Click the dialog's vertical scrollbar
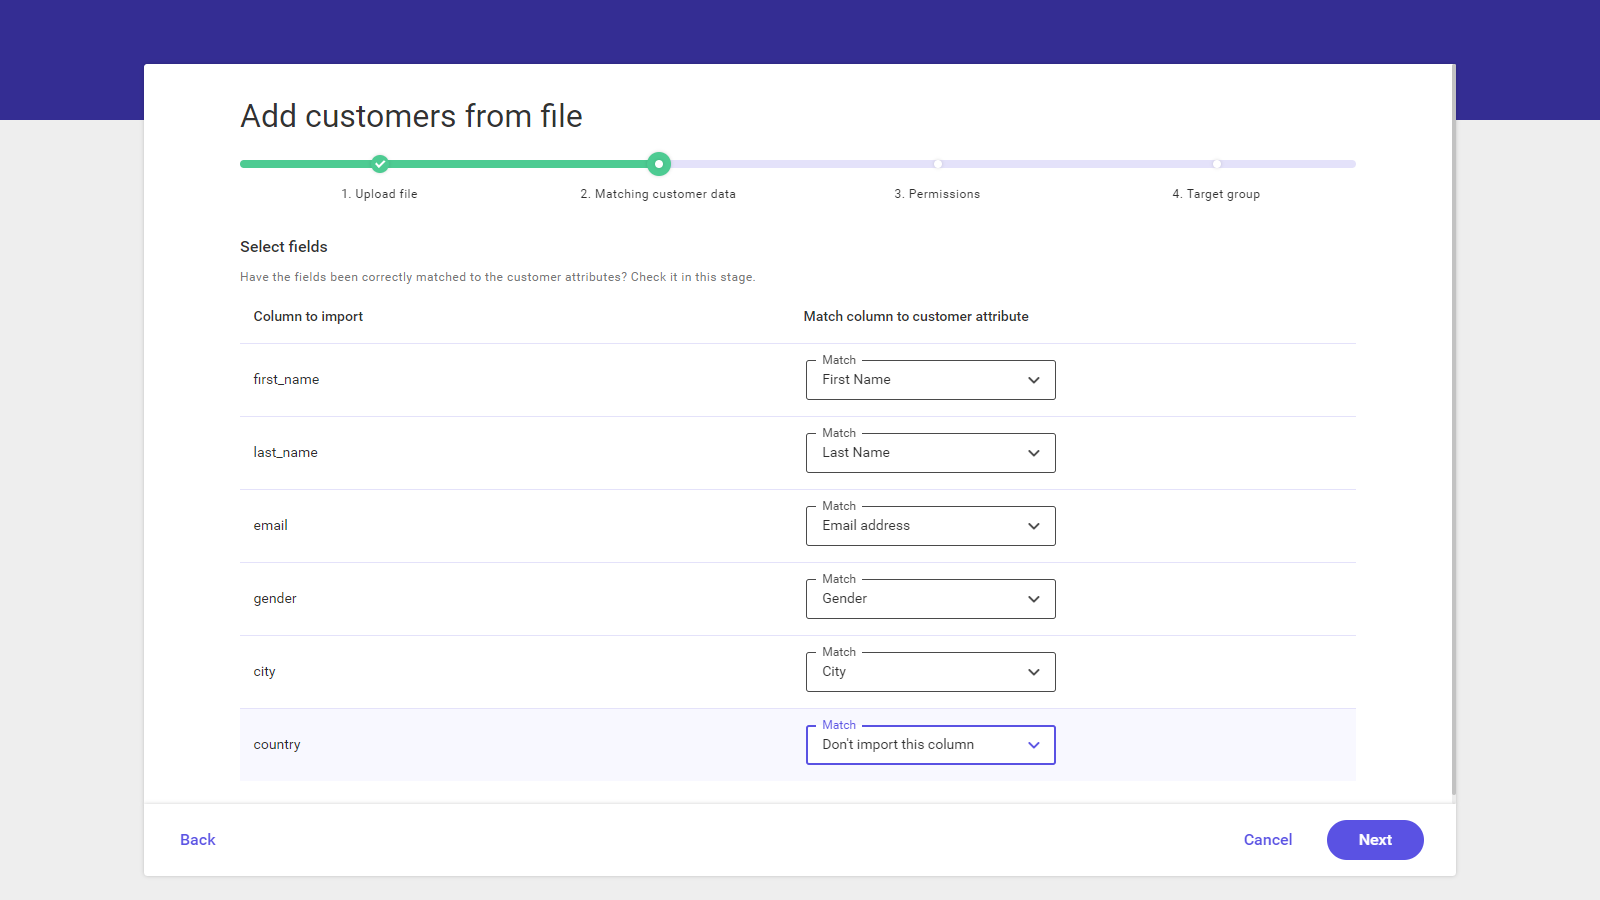 (x=1453, y=430)
